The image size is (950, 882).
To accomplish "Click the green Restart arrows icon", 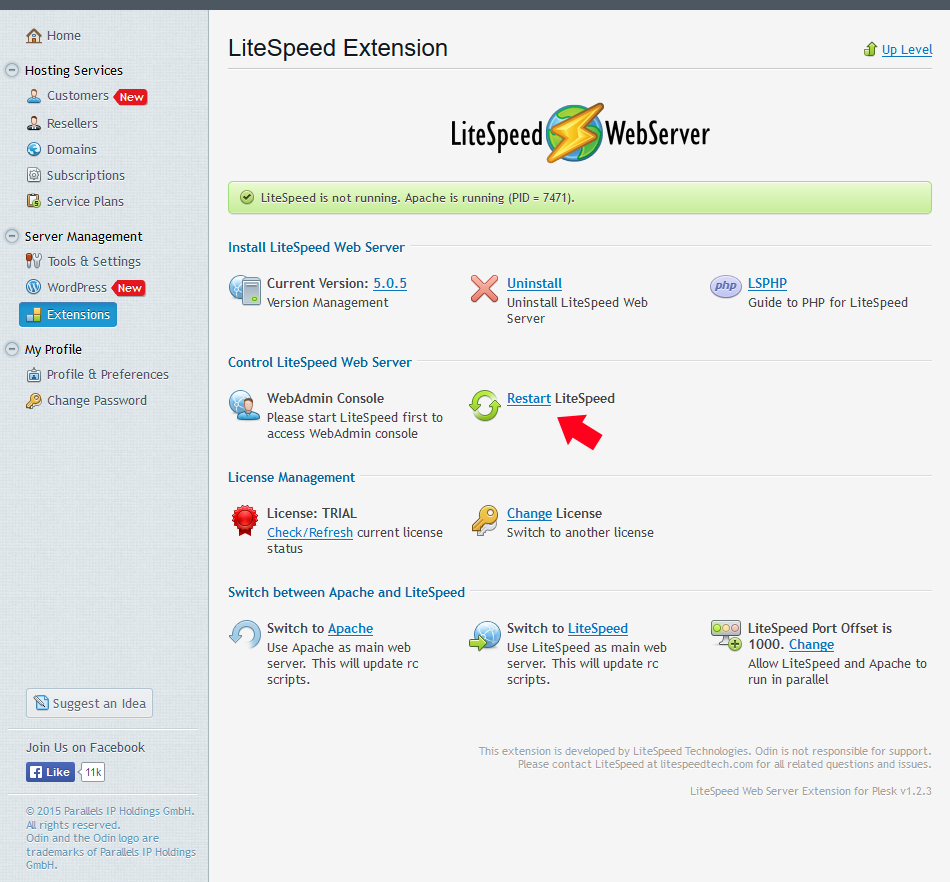I will (x=485, y=405).
